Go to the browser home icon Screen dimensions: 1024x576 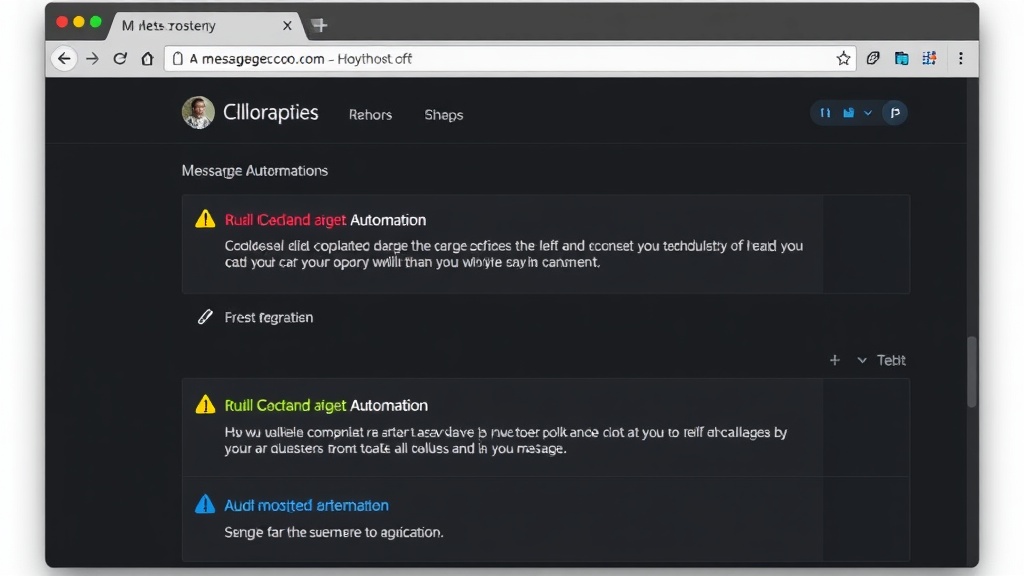[x=147, y=59]
